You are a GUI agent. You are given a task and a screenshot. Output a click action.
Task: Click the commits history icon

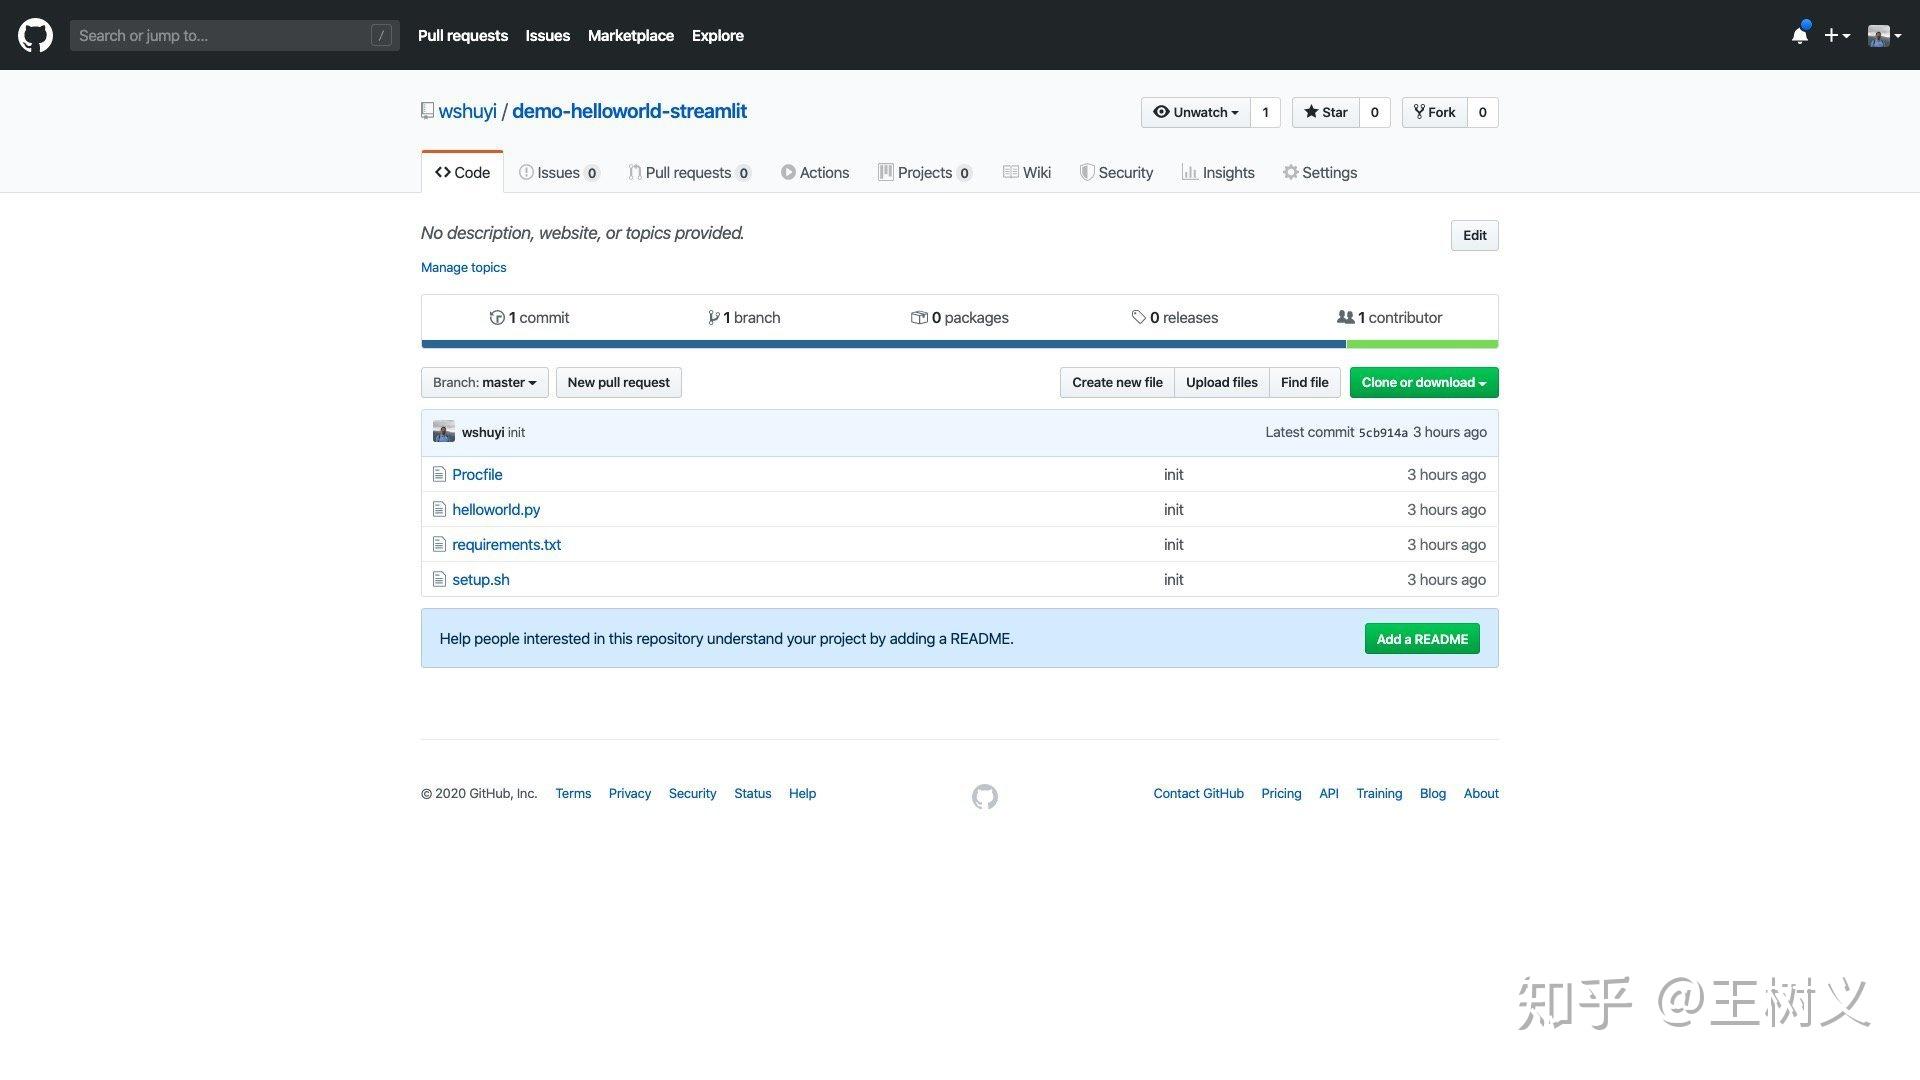(497, 318)
